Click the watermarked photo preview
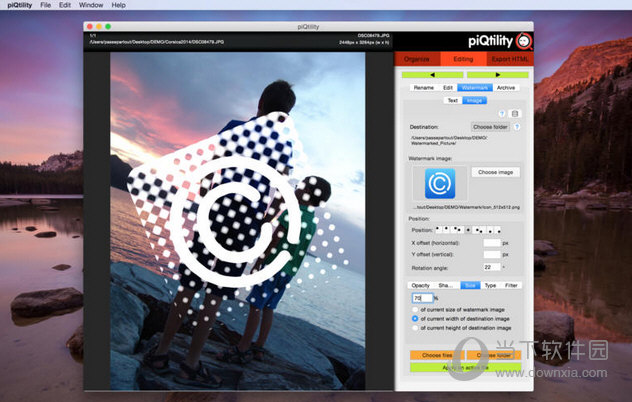 pyautogui.click(x=238, y=221)
